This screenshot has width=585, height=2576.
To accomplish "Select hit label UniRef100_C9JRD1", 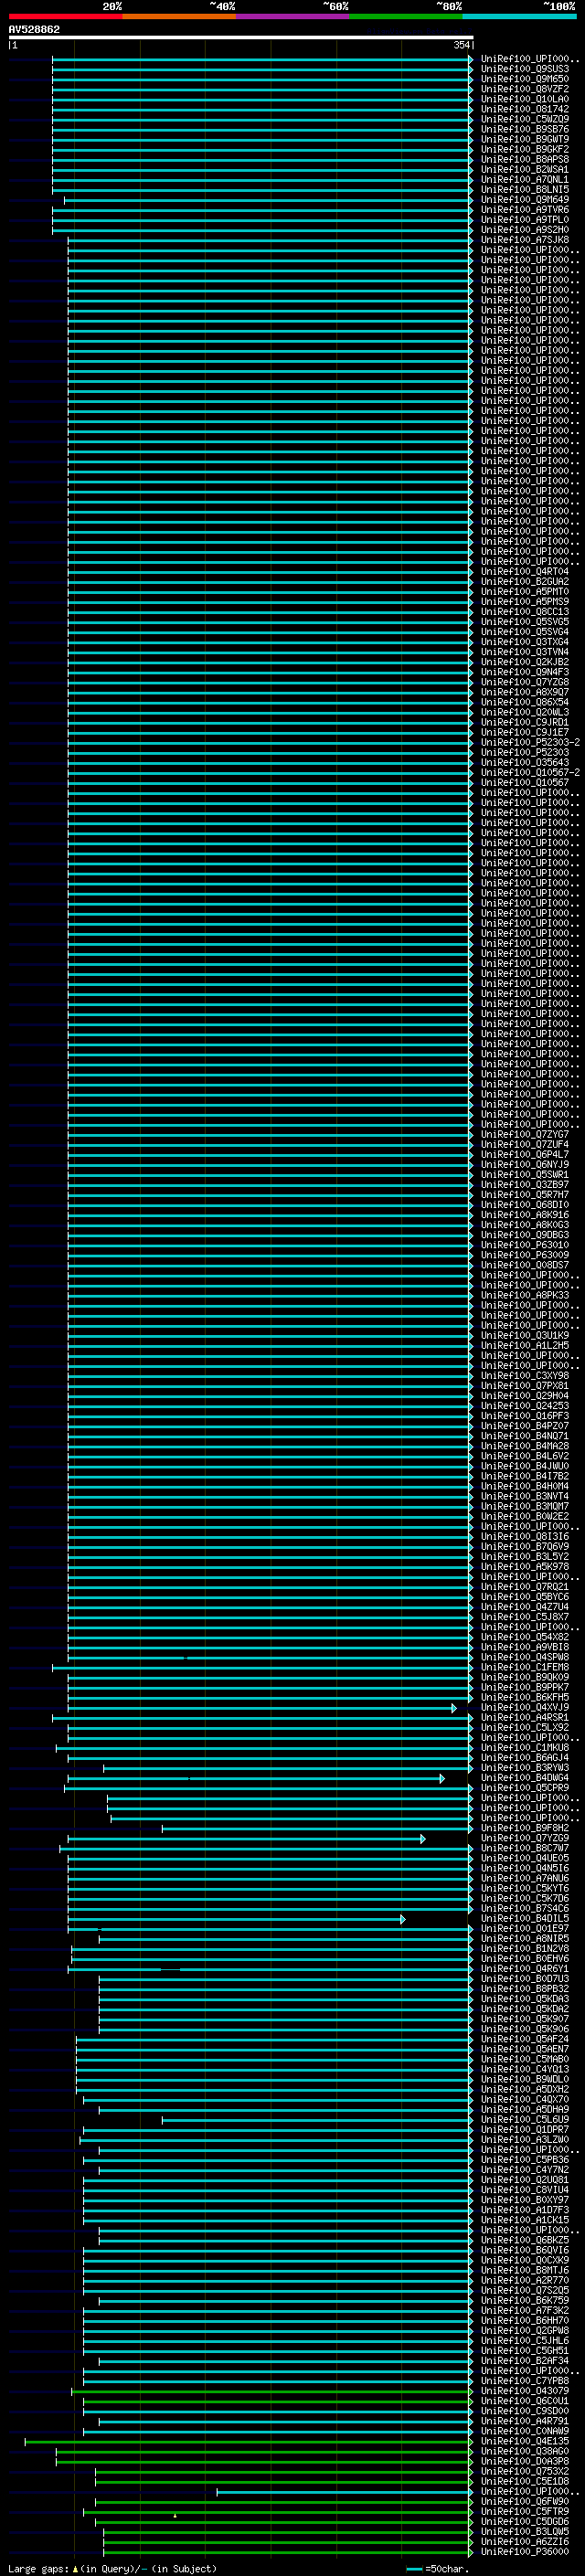I will [x=525, y=721].
